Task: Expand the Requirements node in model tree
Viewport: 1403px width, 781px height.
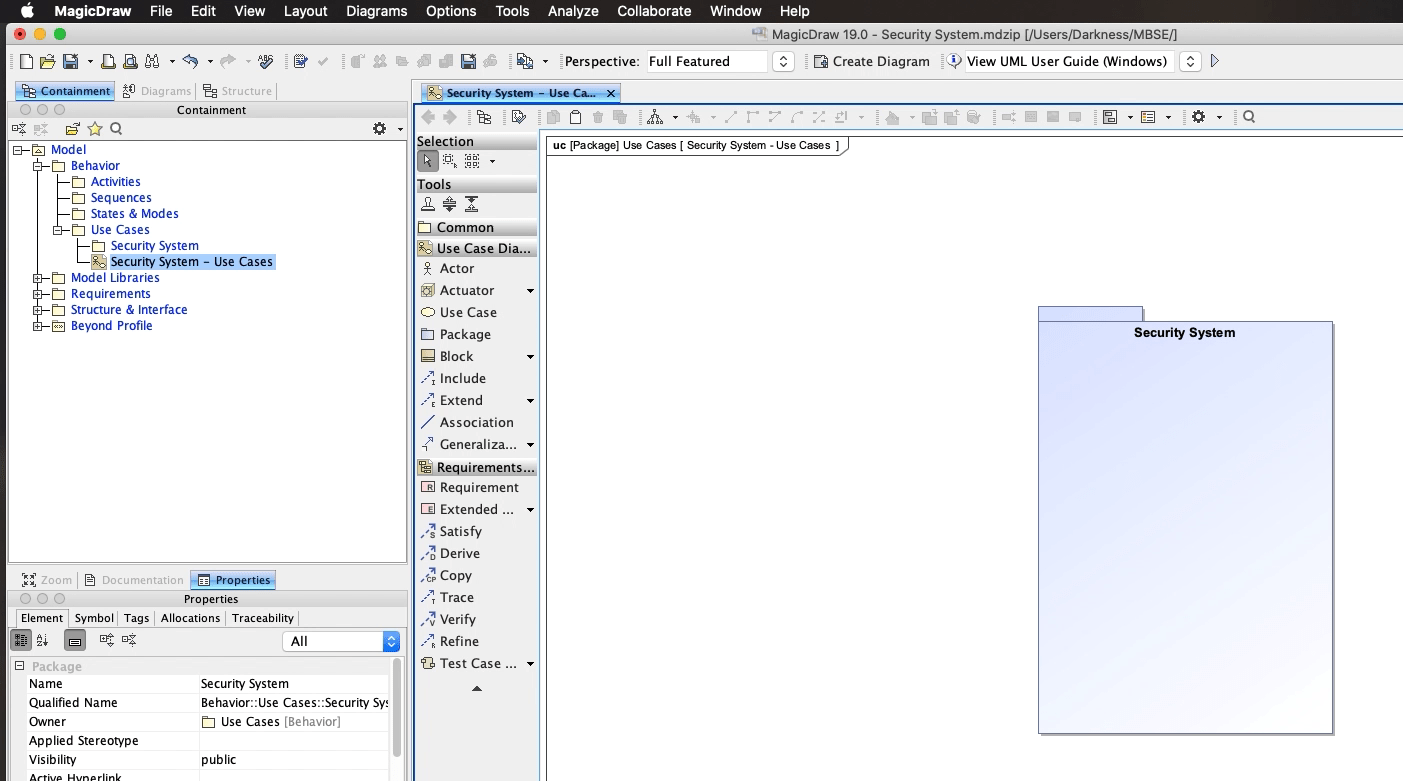Action: [39, 294]
